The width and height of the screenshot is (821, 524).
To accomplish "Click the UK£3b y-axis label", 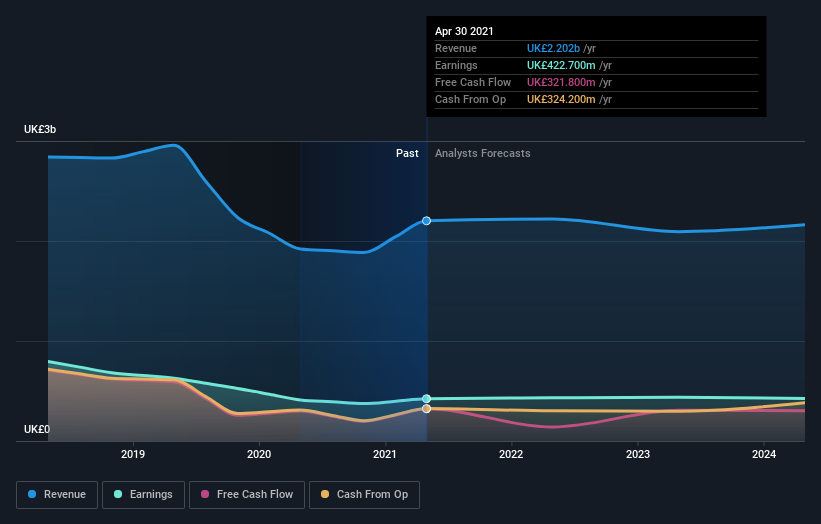I will [40, 129].
